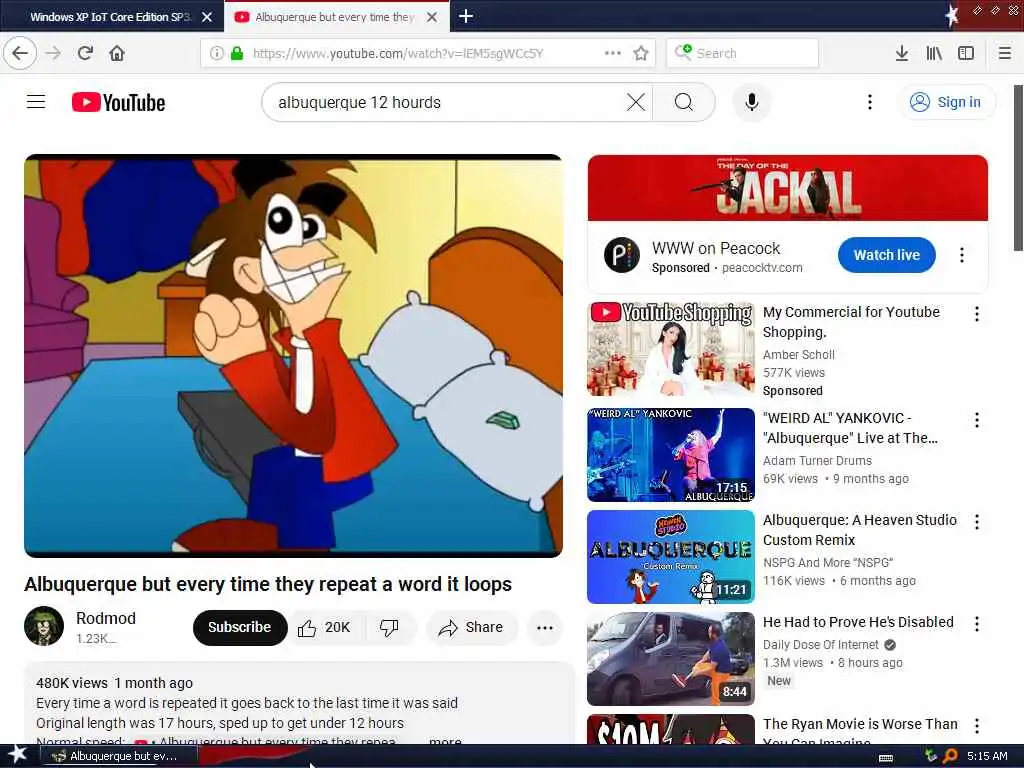Click The Day of the Jackal ad banner
Viewport: 1024px width, 768px height.
(x=788, y=188)
